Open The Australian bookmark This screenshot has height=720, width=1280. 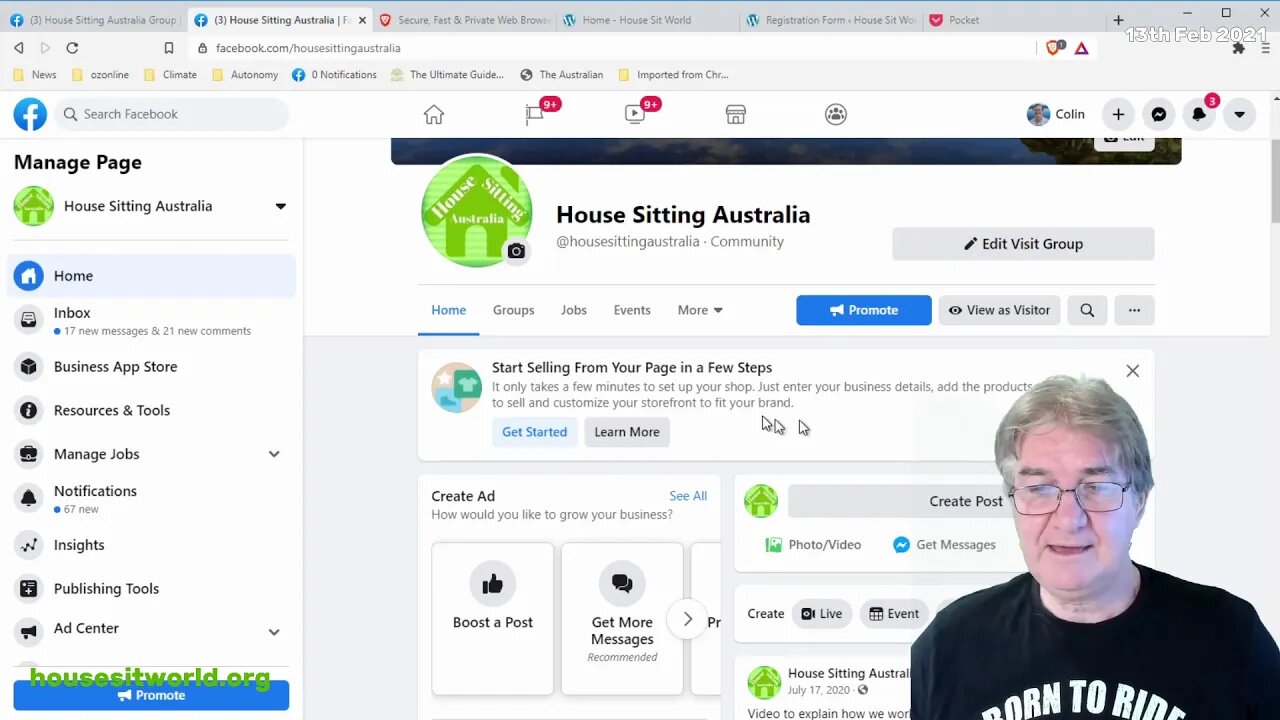point(561,75)
